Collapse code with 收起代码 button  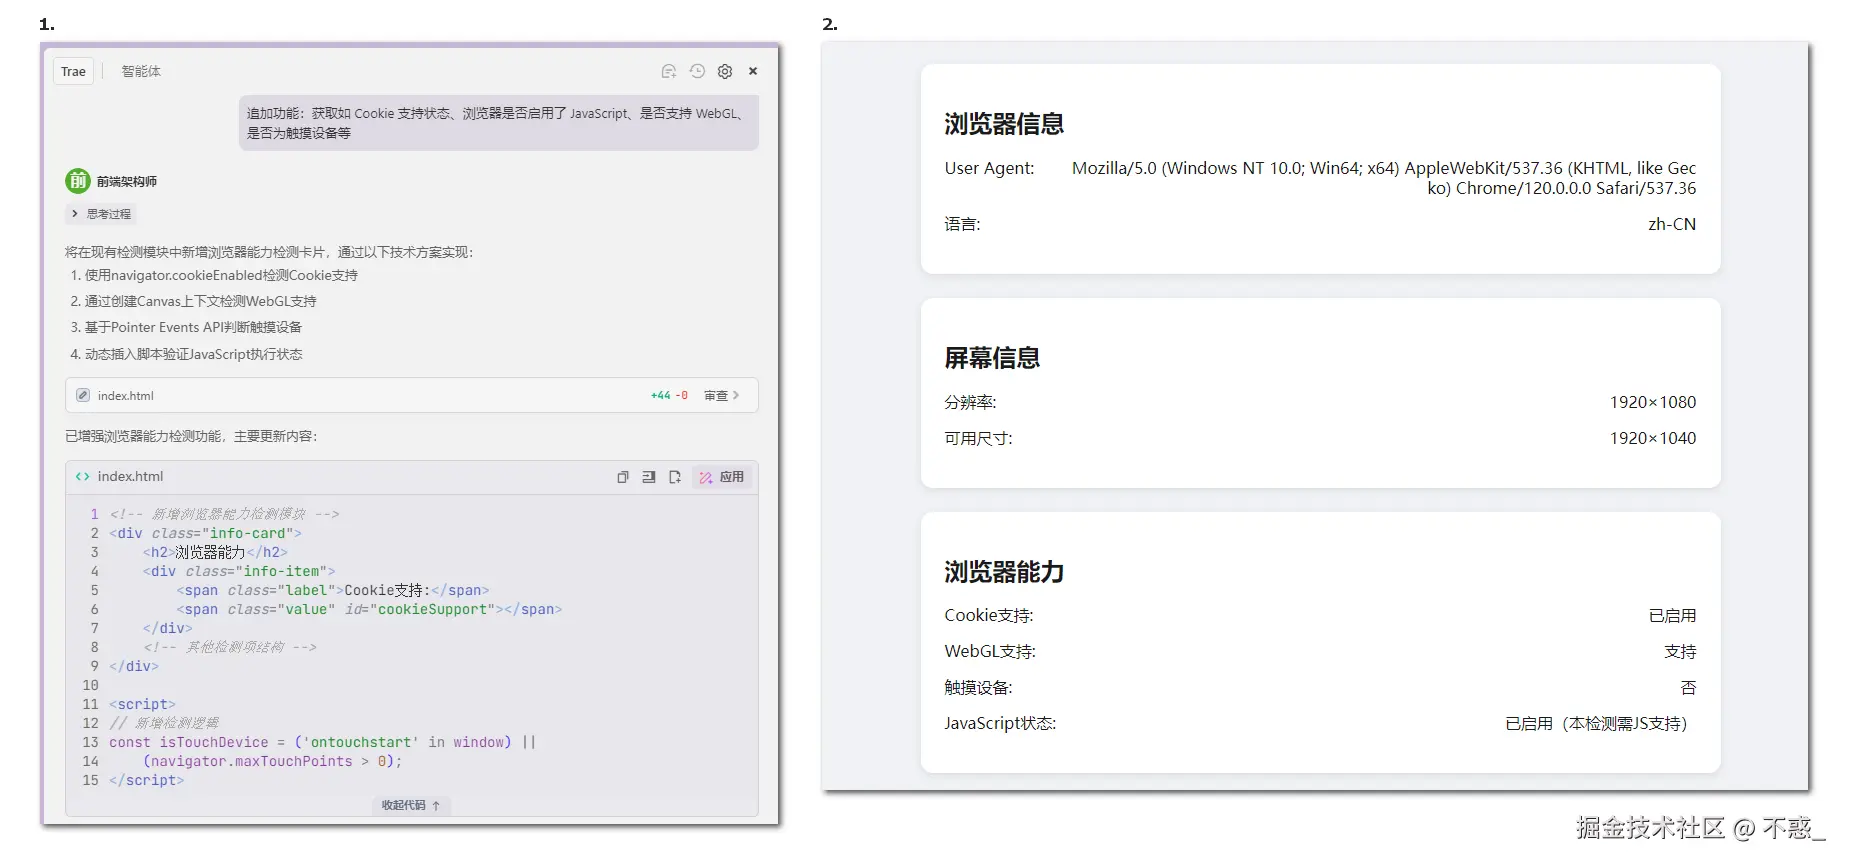pyautogui.click(x=410, y=805)
